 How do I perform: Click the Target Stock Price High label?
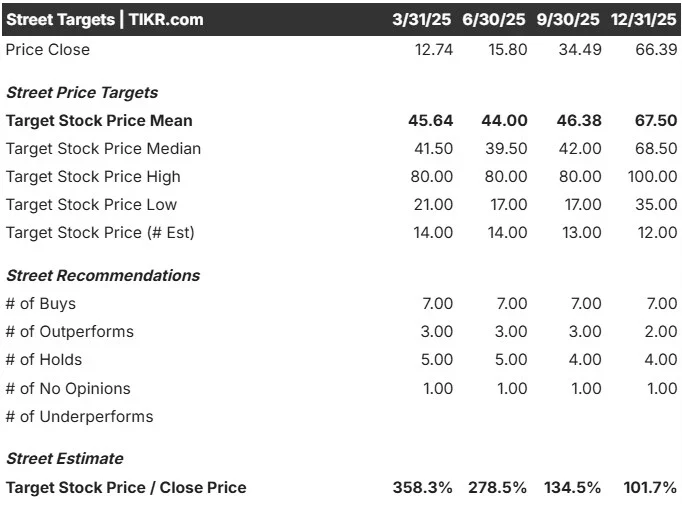(x=93, y=177)
